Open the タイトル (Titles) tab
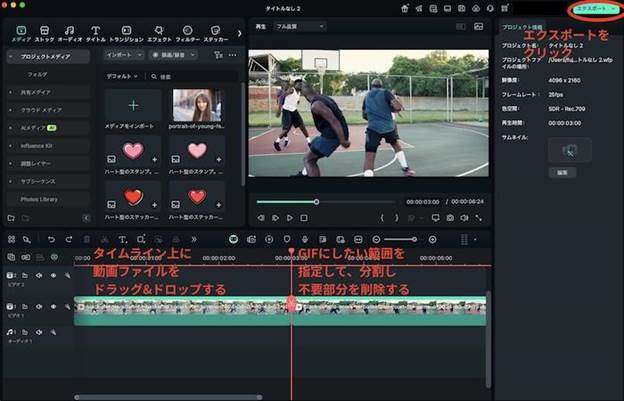This screenshot has height=401, width=624. [95, 34]
